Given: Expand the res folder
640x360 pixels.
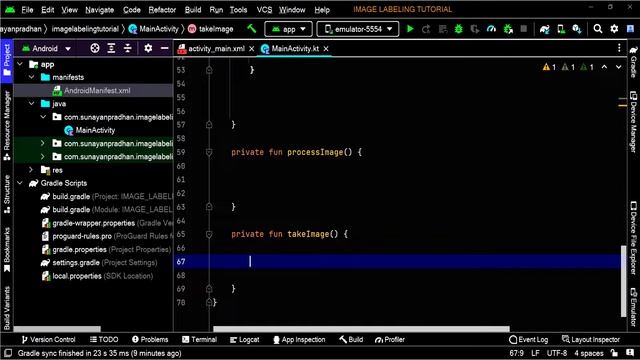Looking at the screenshot, I should [x=31, y=170].
